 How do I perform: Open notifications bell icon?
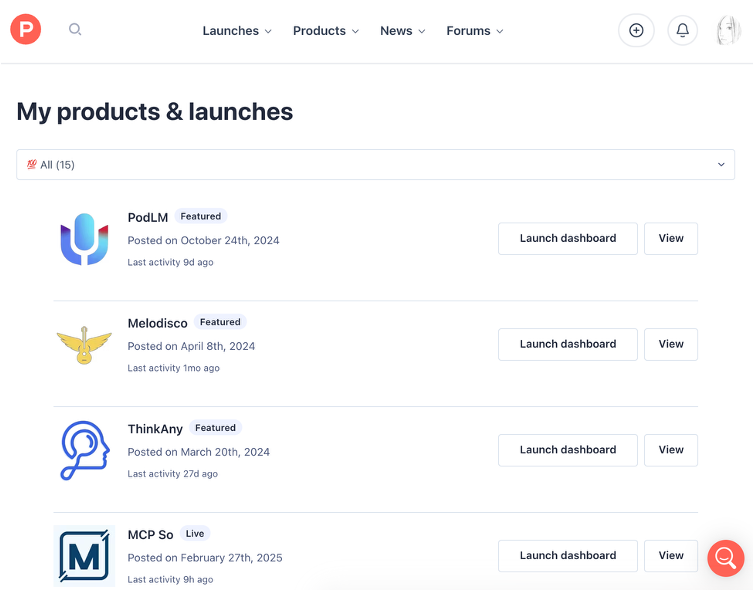coord(682,30)
